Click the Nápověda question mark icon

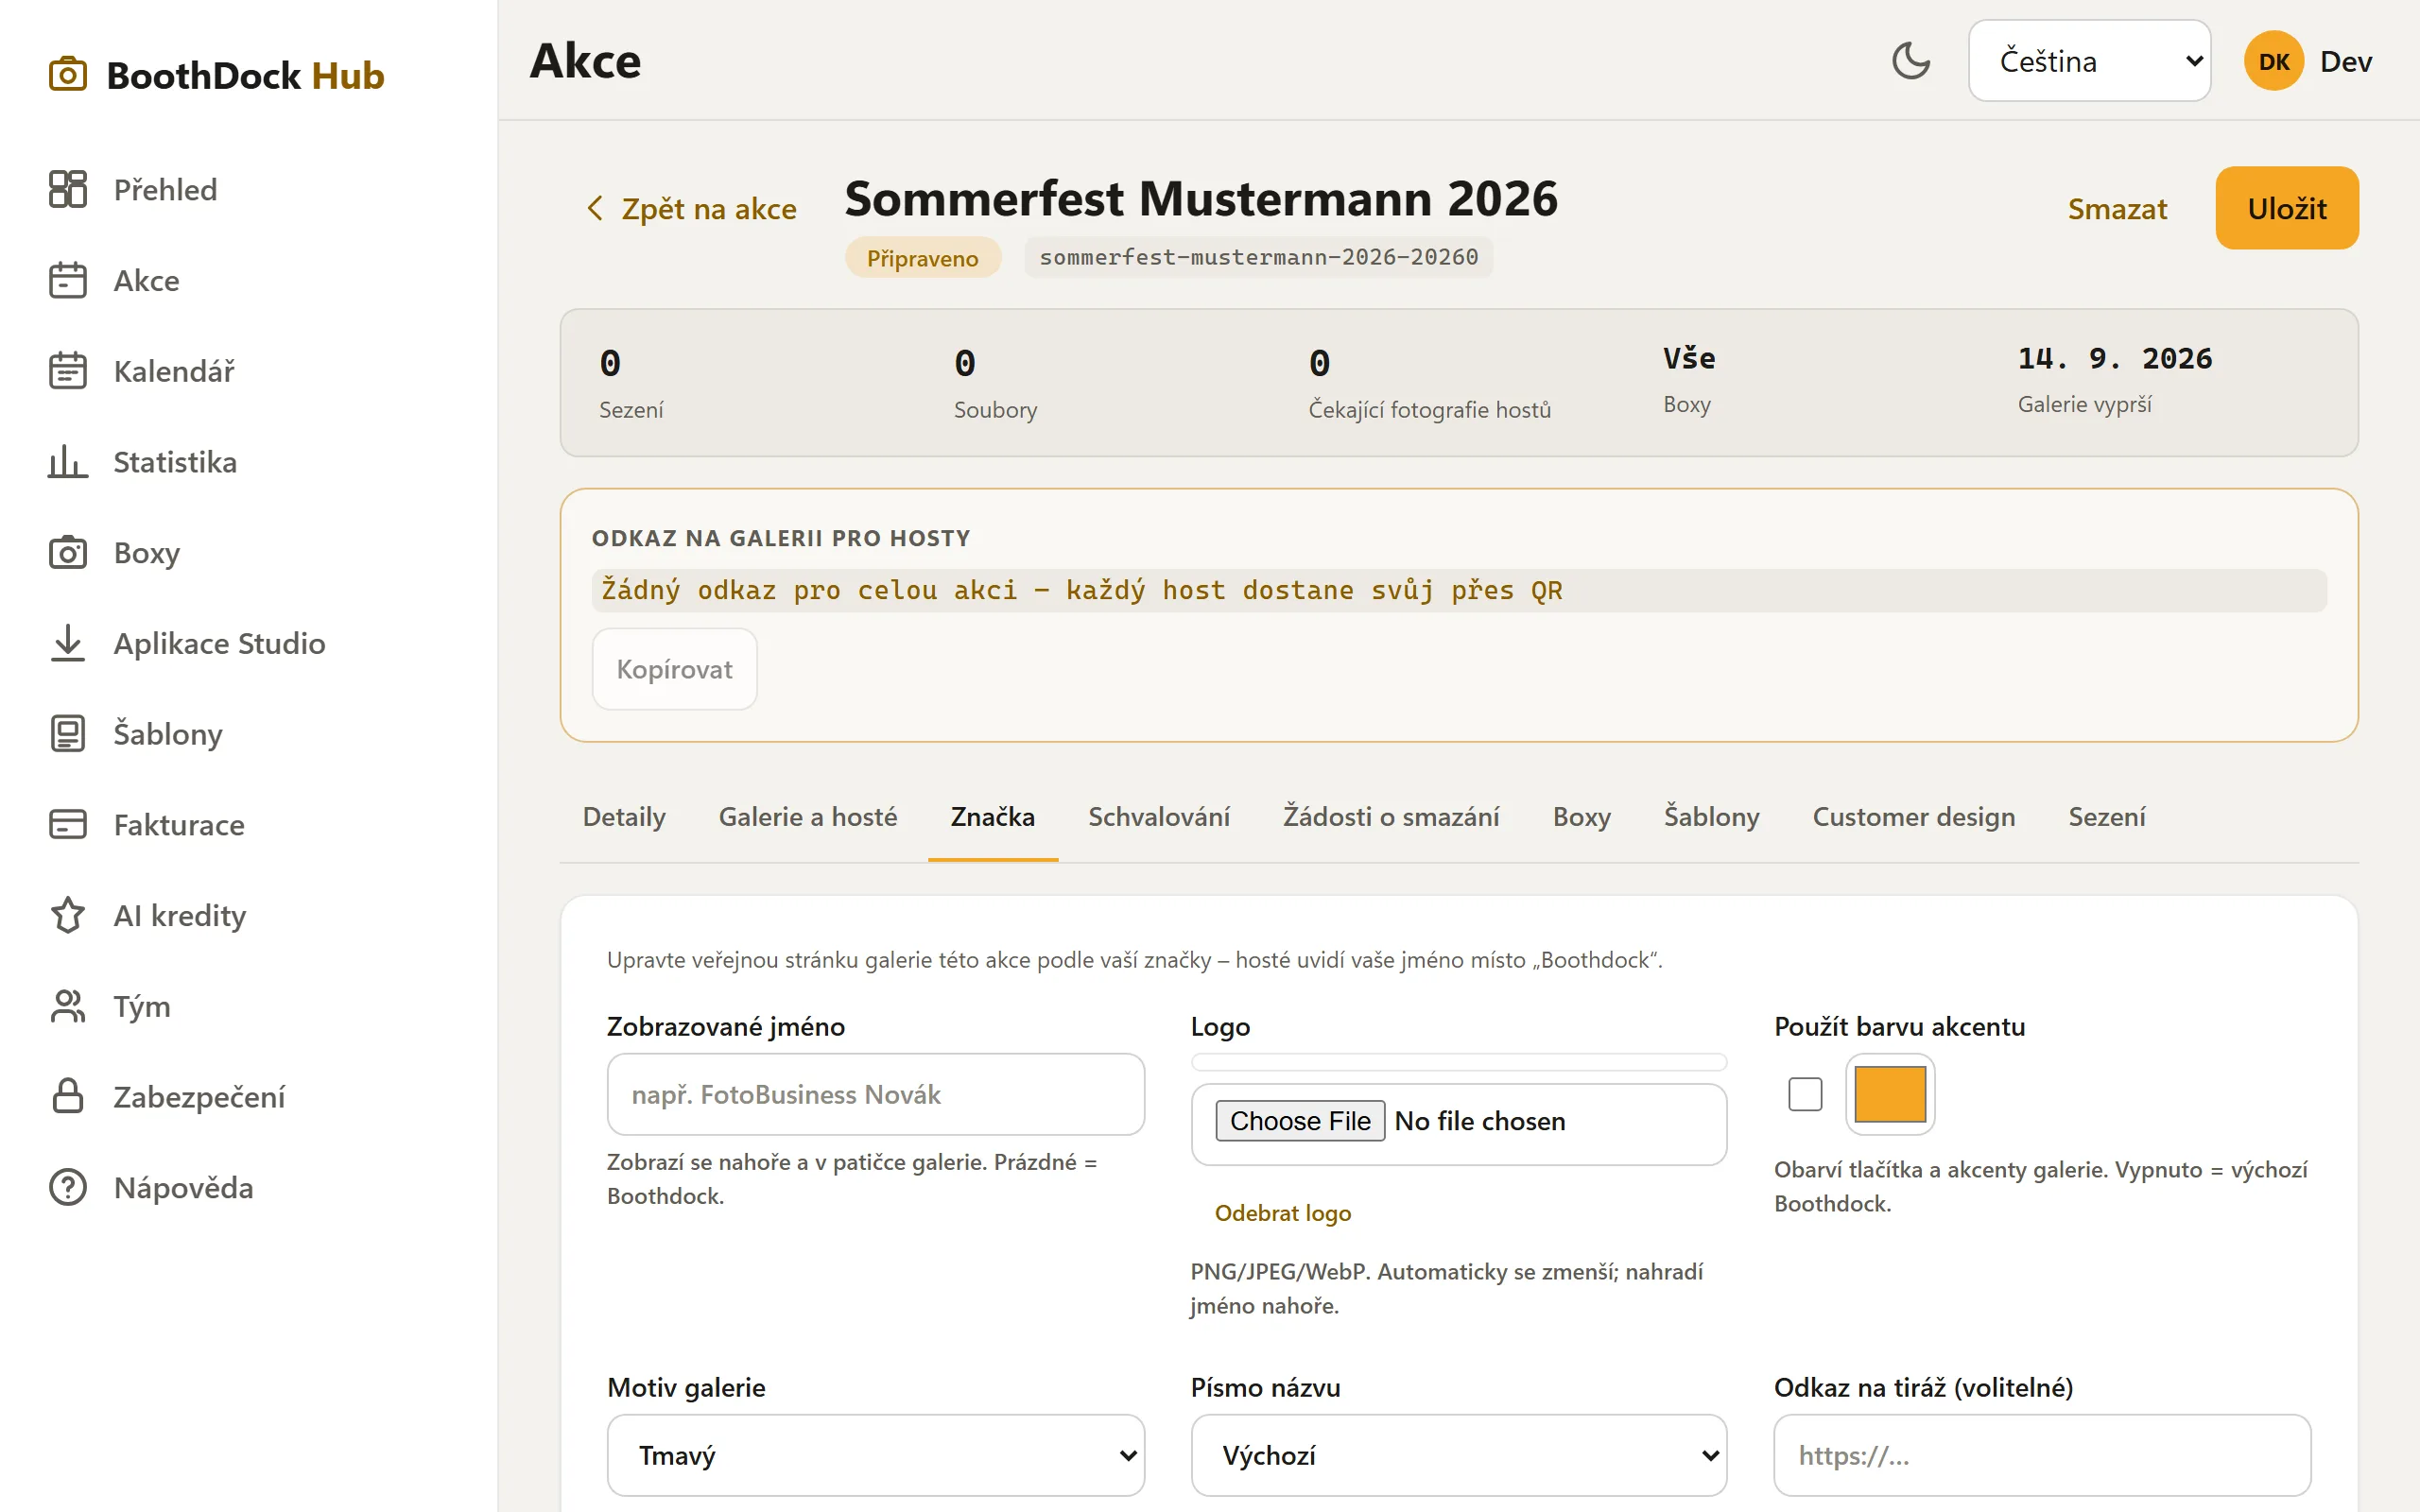coord(68,1187)
